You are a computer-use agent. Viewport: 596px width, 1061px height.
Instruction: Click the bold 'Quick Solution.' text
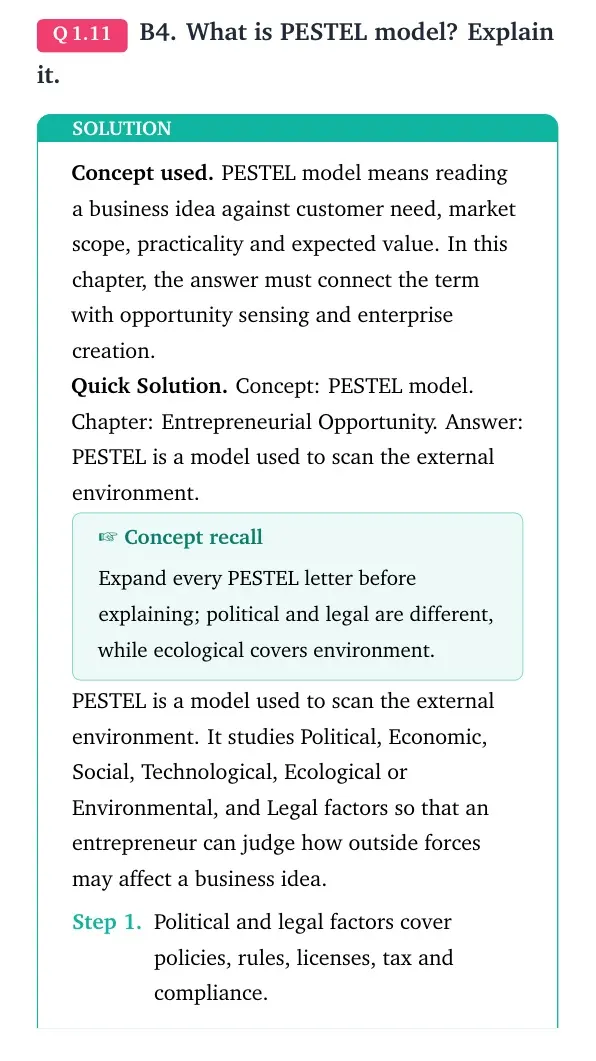150,386
